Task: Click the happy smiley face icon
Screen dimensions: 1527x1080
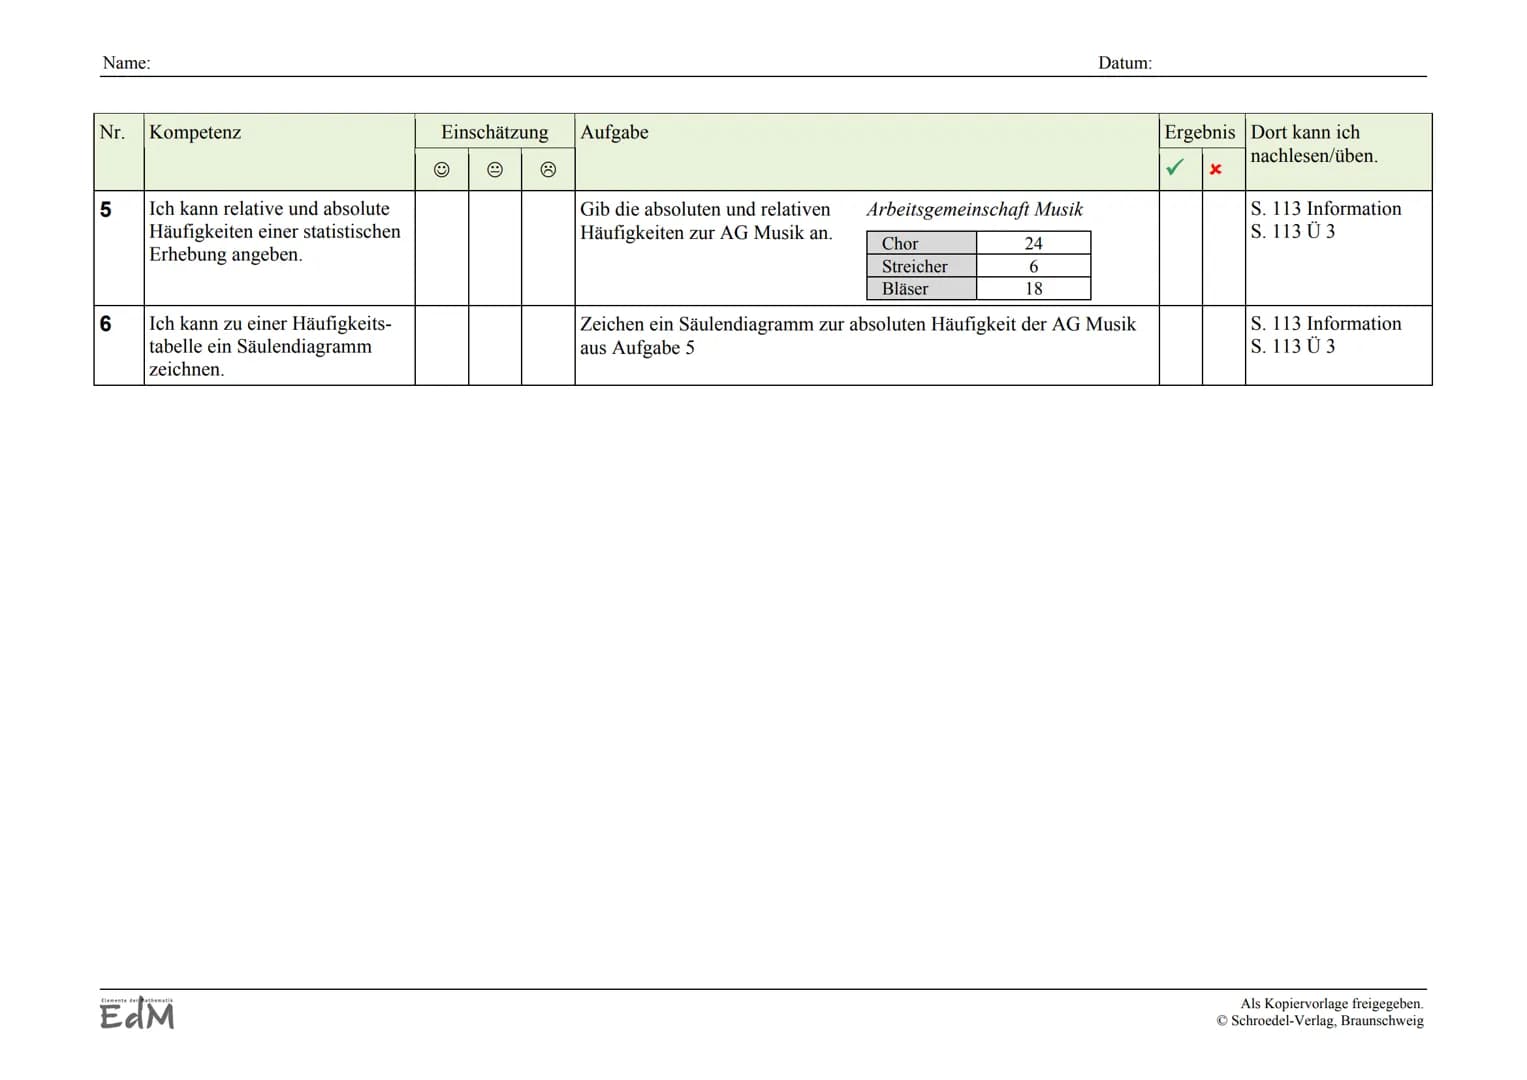Action: click(x=441, y=170)
